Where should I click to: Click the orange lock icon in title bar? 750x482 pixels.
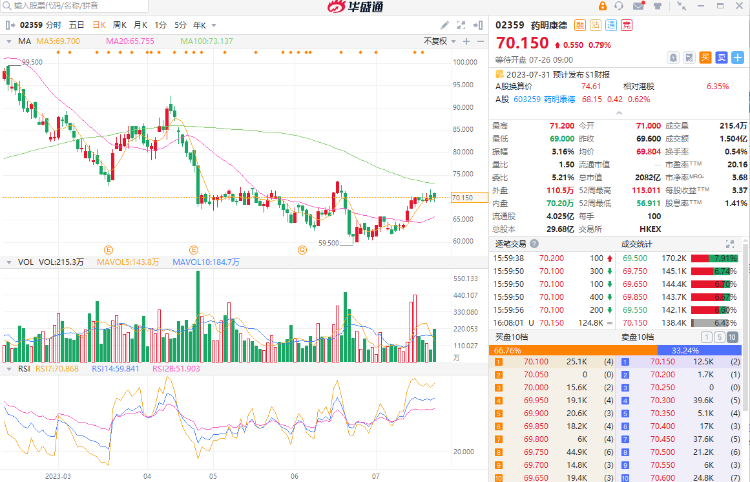603,6
